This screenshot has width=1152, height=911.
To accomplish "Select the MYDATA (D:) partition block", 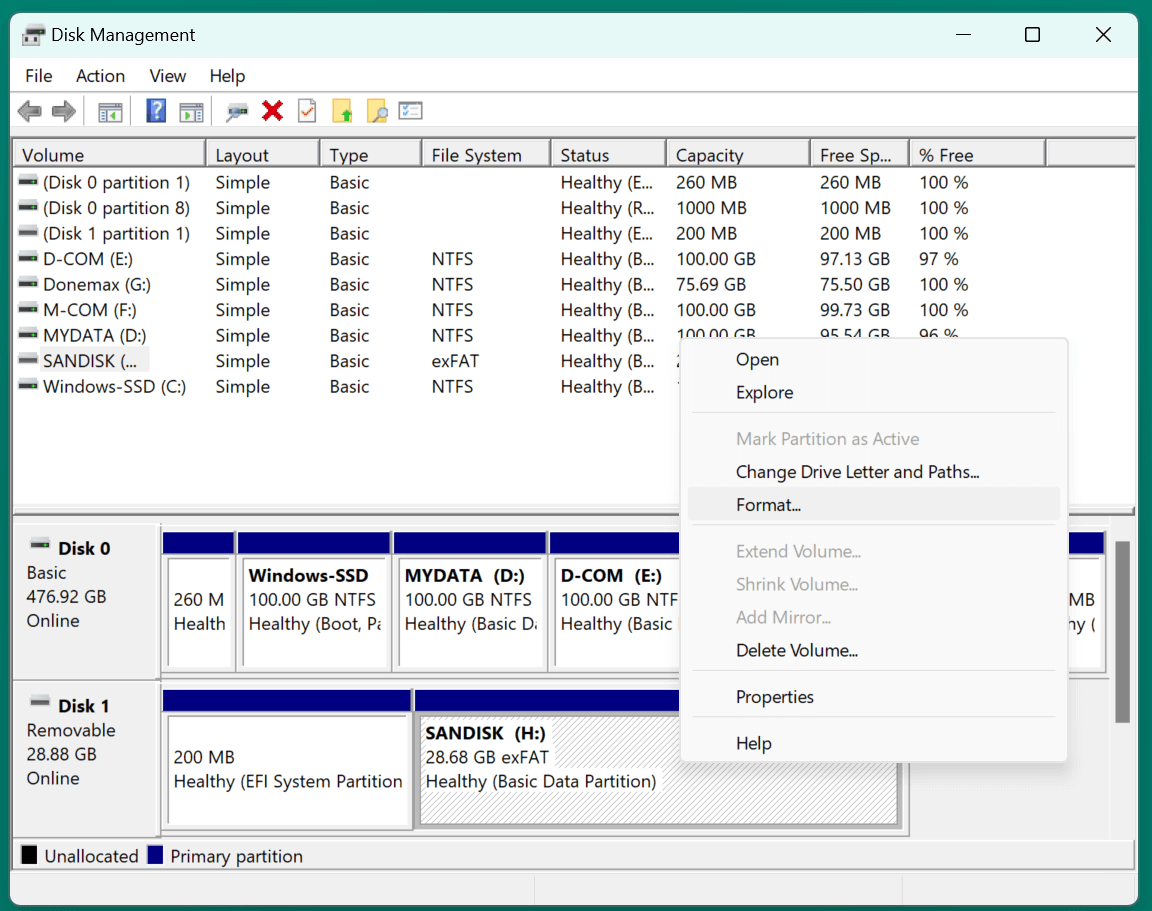I will (x=470, y=612).
